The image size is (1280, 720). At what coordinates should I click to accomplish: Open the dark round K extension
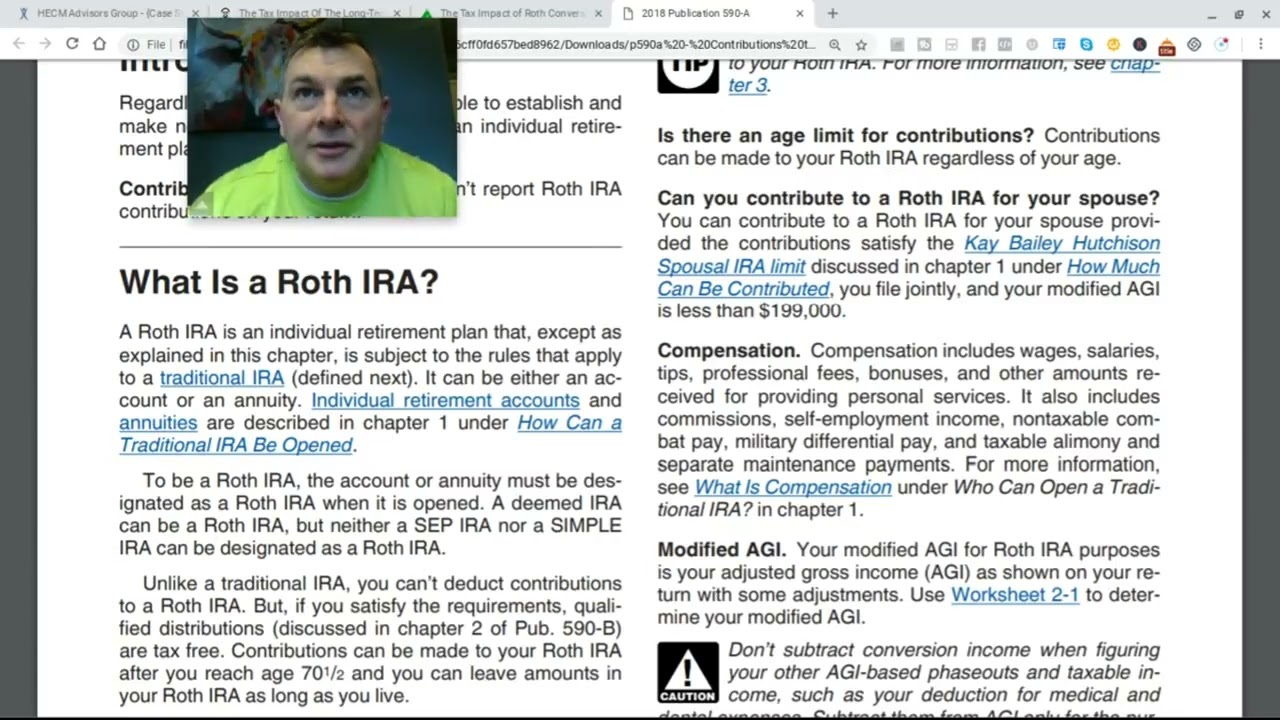click(1140, 45)
